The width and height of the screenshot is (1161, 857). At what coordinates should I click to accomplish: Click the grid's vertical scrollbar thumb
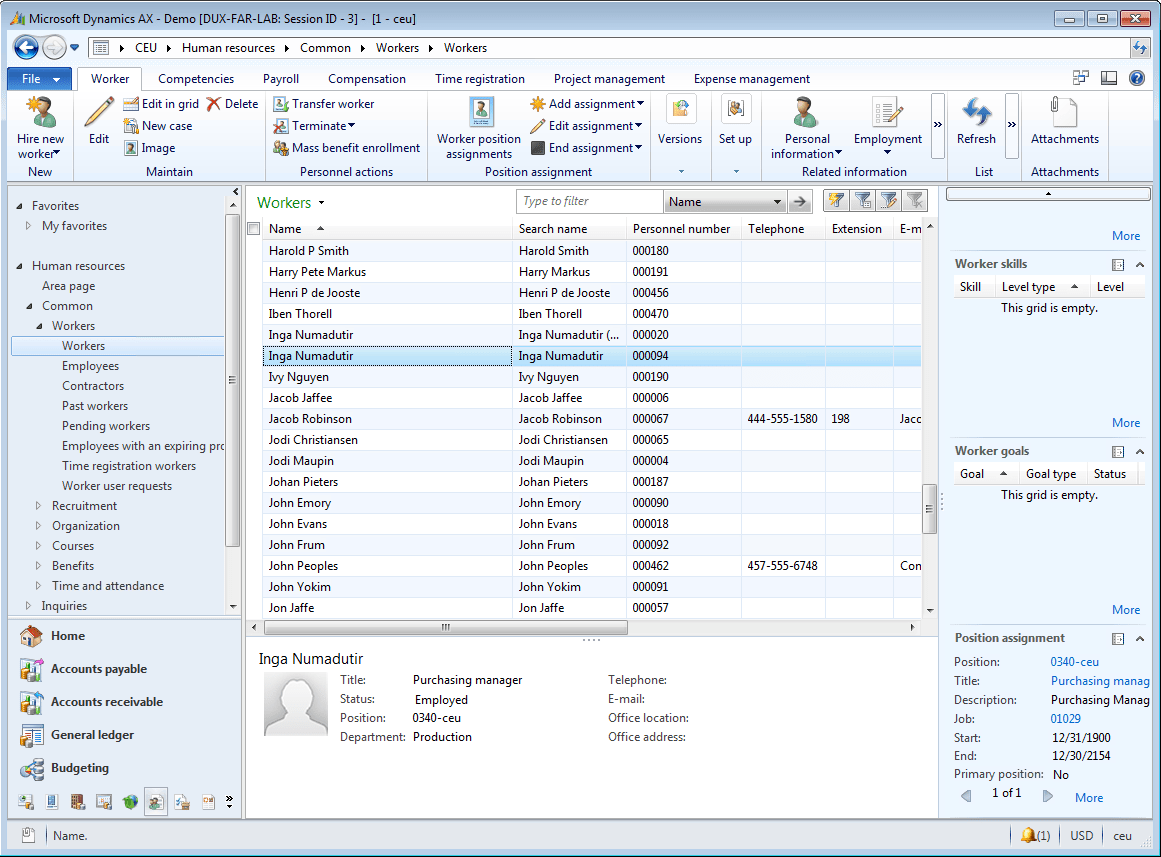pos(929,508)
